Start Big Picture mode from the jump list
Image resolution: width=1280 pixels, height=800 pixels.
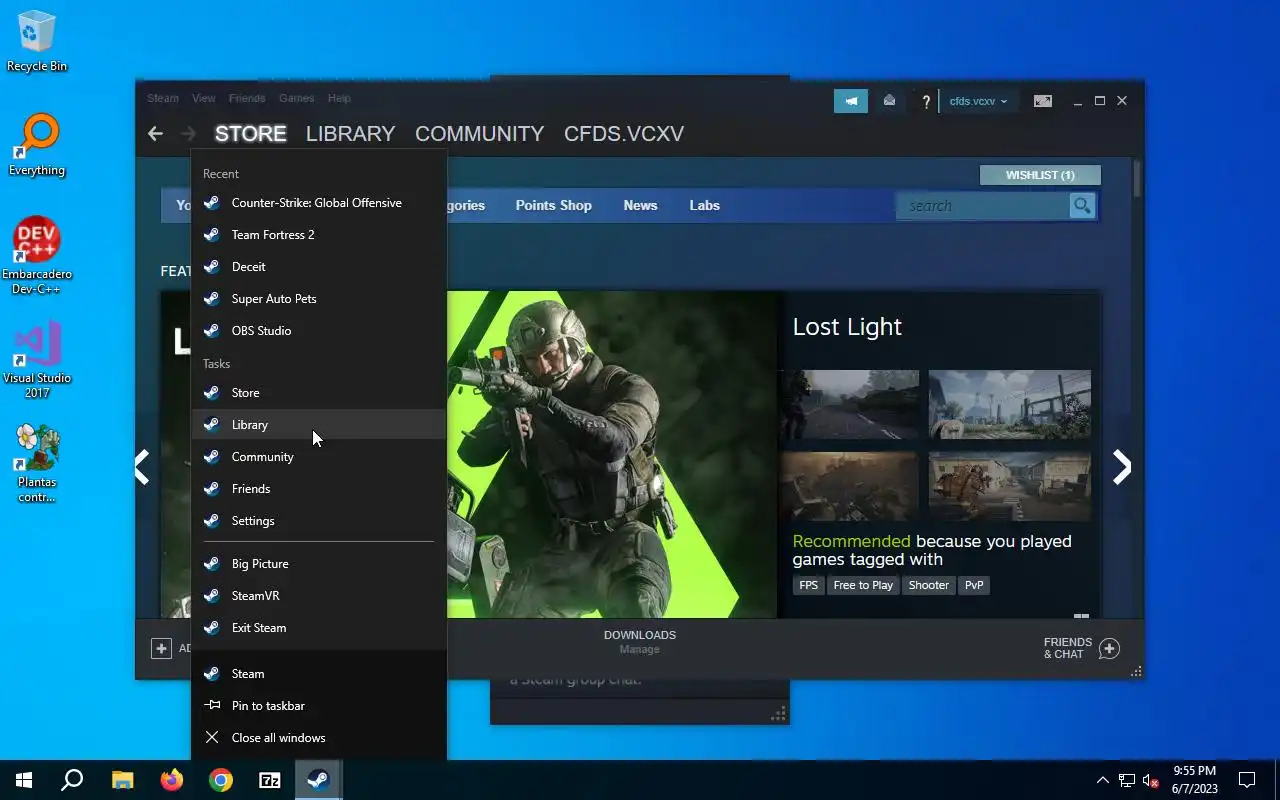point(318,564)
